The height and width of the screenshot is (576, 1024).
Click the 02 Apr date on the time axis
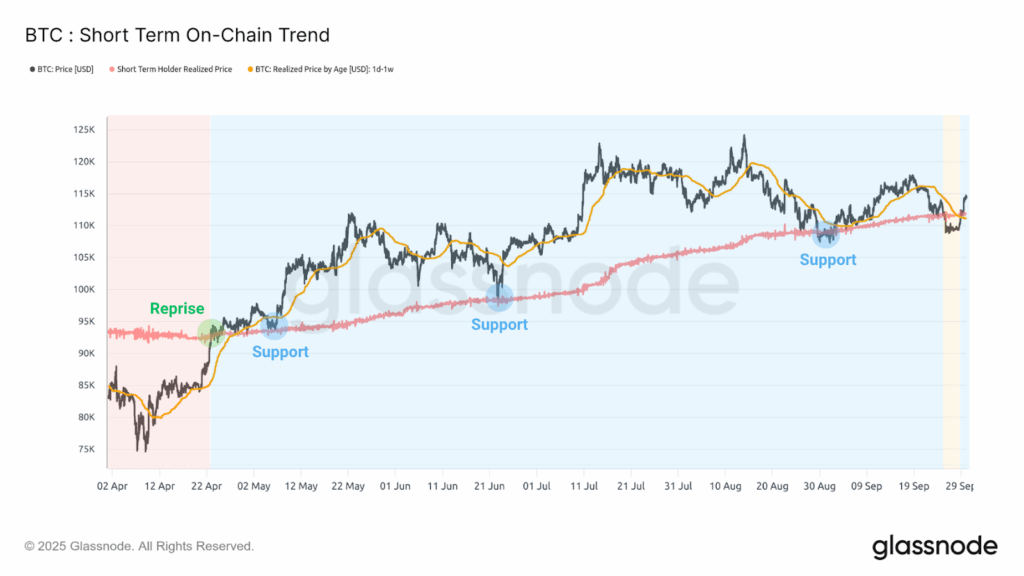point(111,486)
